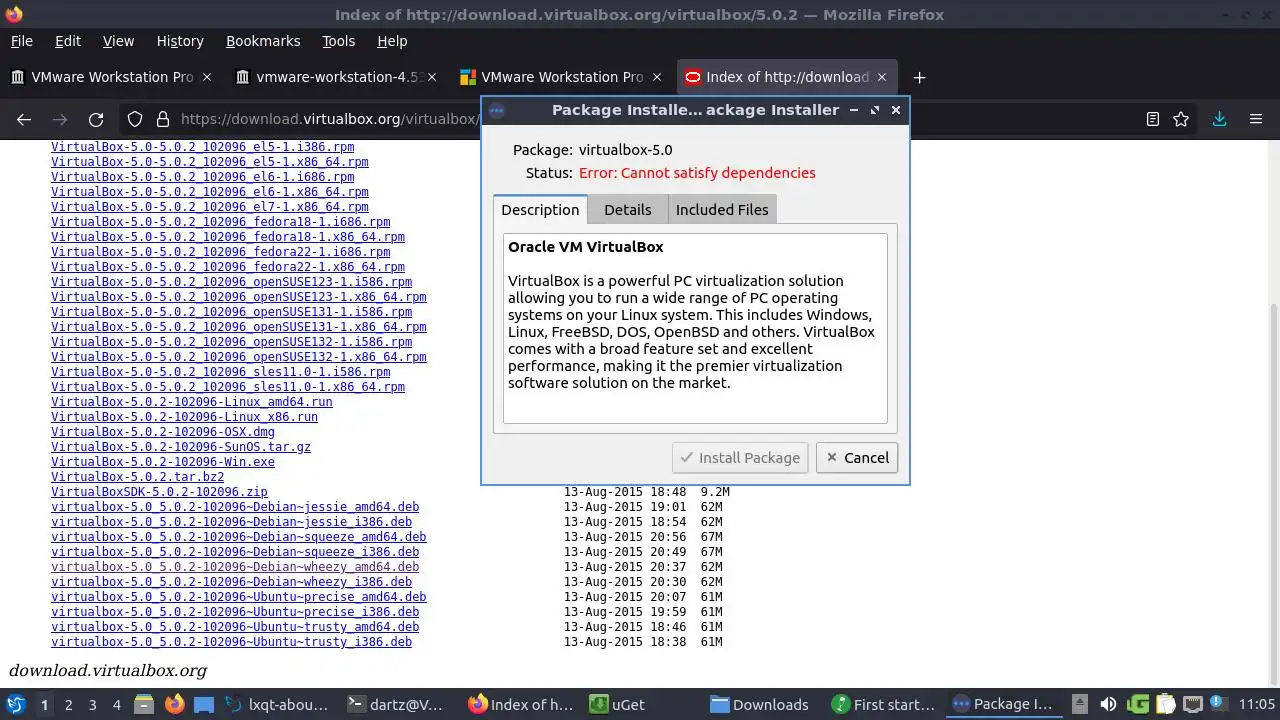This screenshot has height=720, width=1280.
Task: Click the fedora22-1.x86_64.rpm link
Action: coord(228,267)
